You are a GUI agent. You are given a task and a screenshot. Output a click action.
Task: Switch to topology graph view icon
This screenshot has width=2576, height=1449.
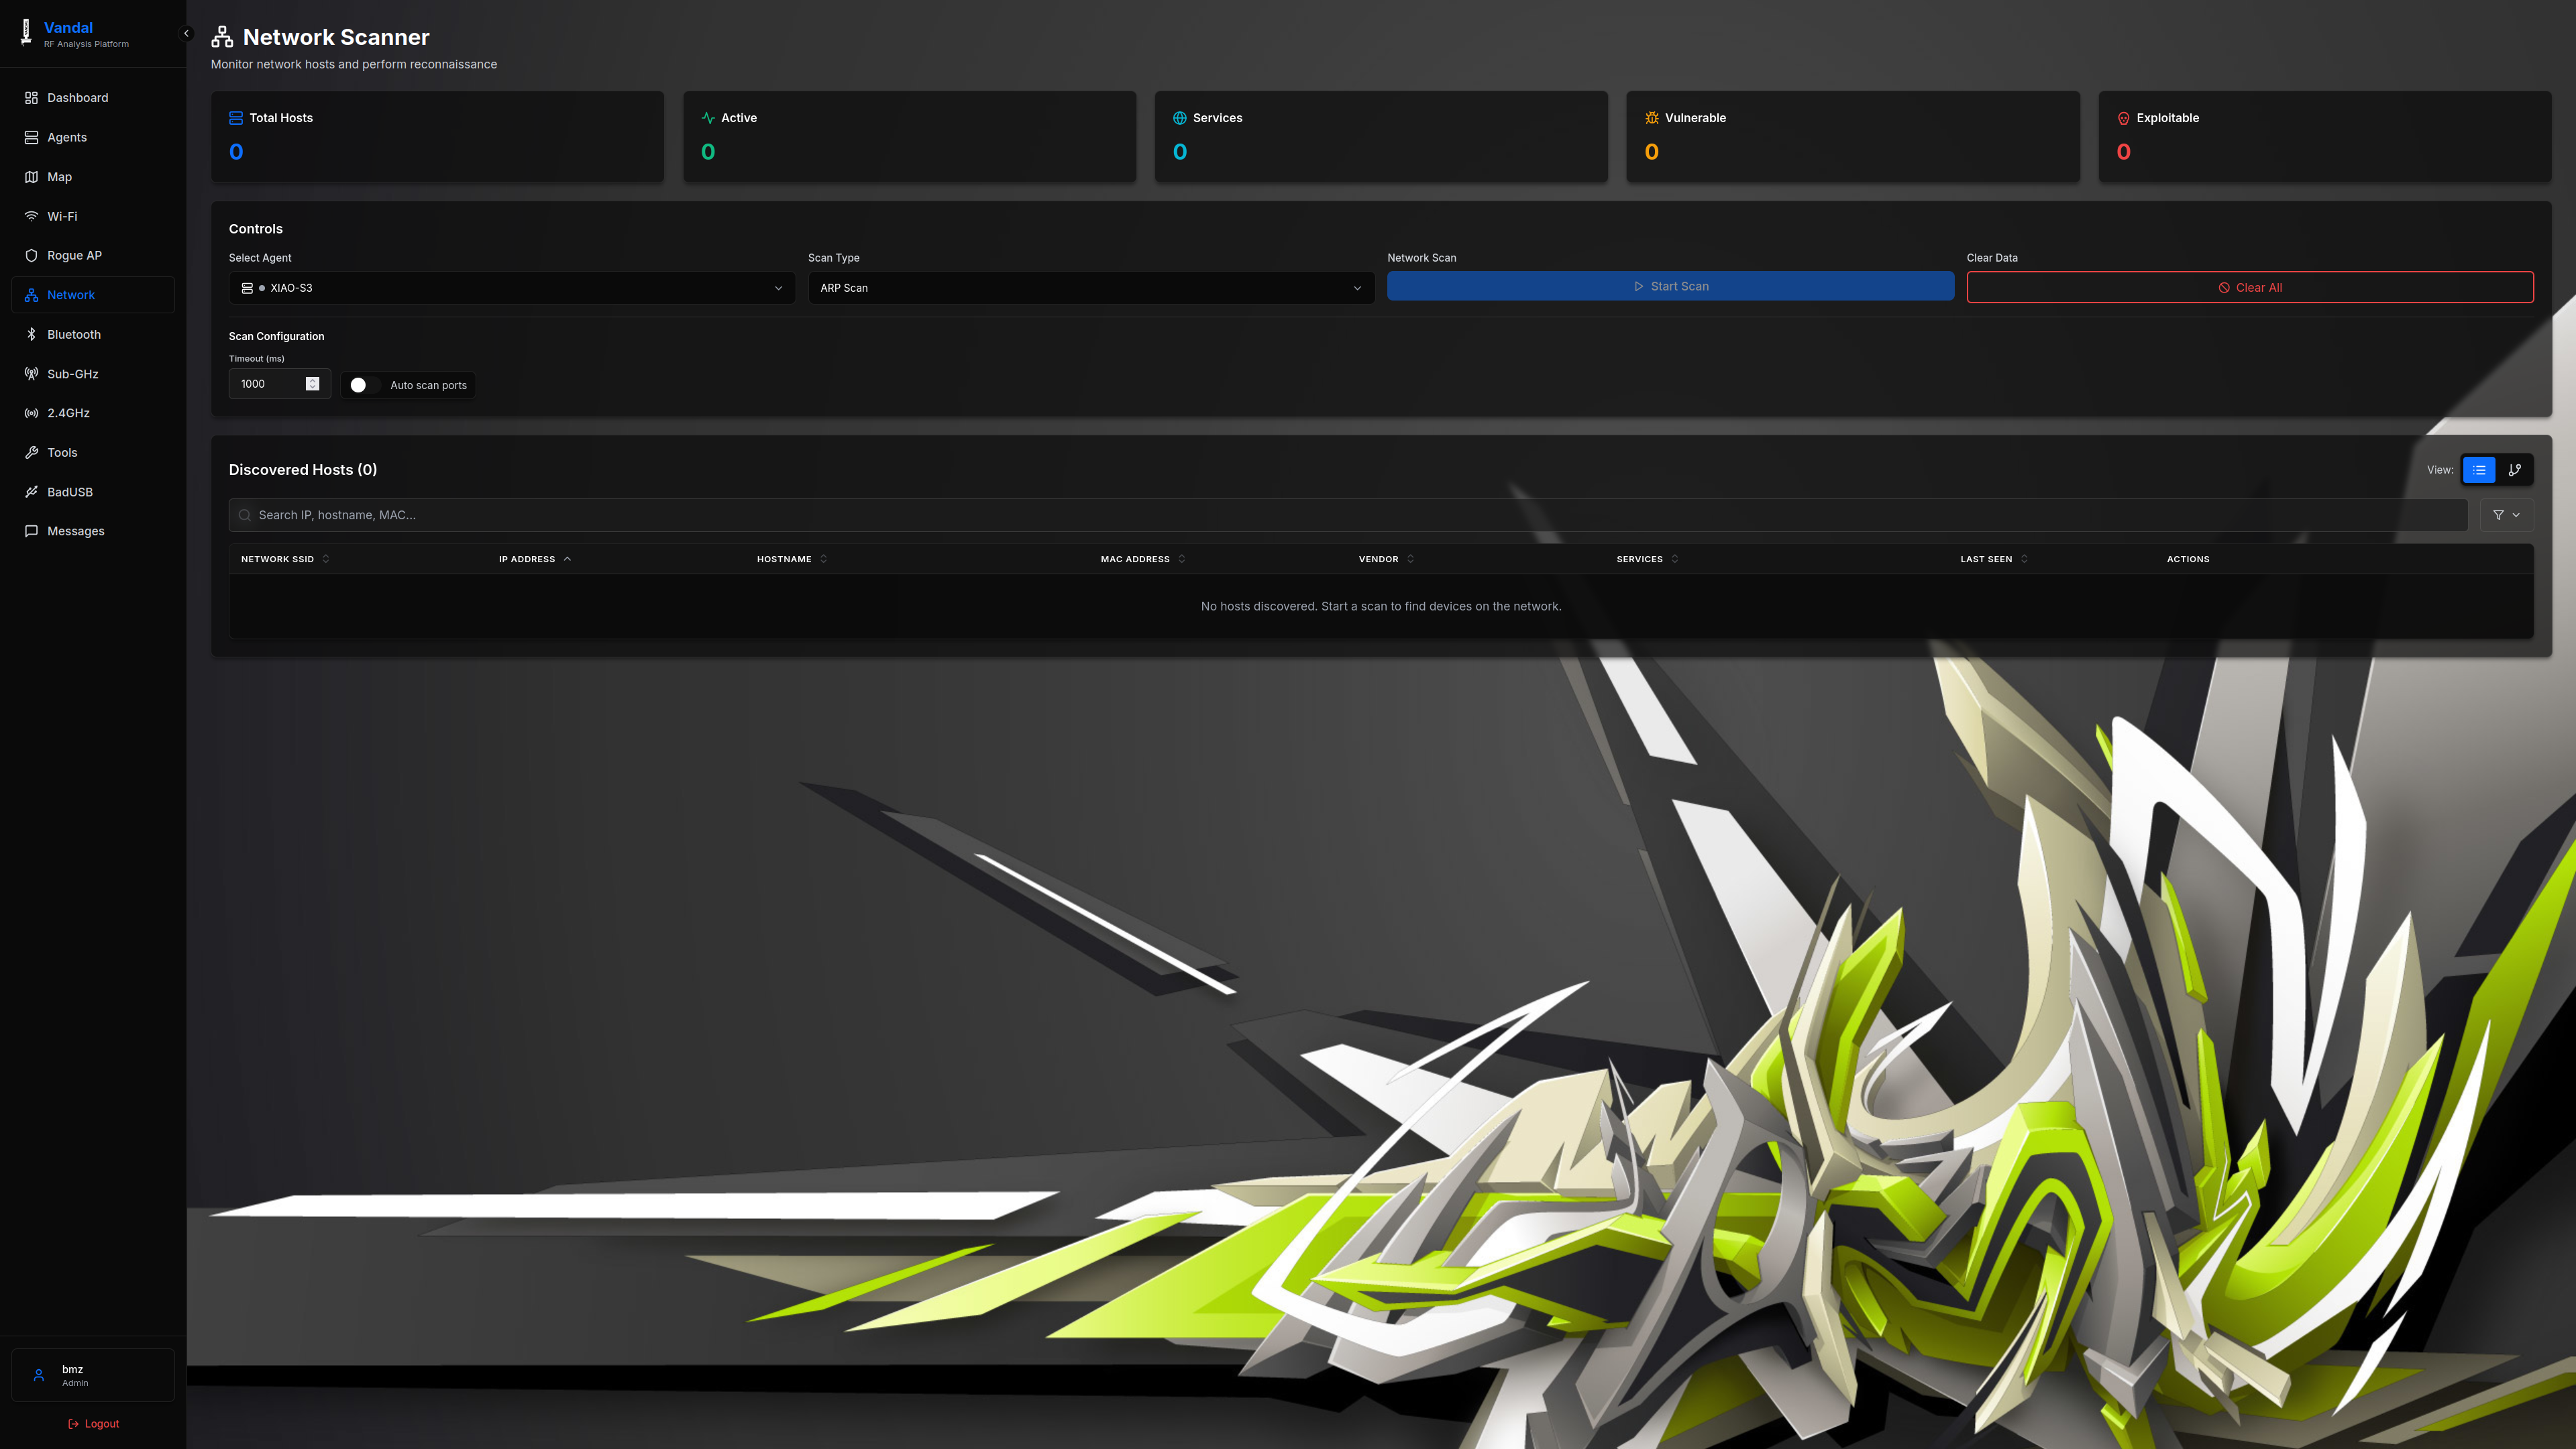tap(2514, 470)
